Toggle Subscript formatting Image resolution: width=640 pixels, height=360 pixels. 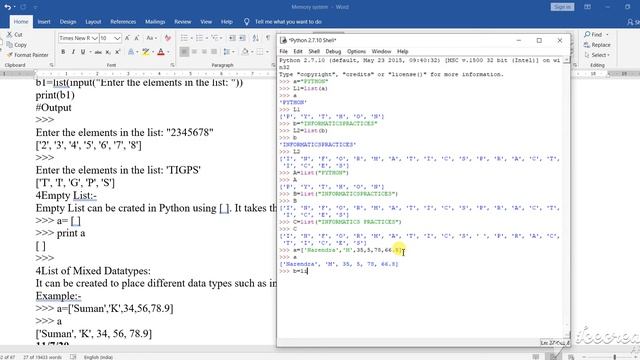pyautogui.click(x=108, y=52)
